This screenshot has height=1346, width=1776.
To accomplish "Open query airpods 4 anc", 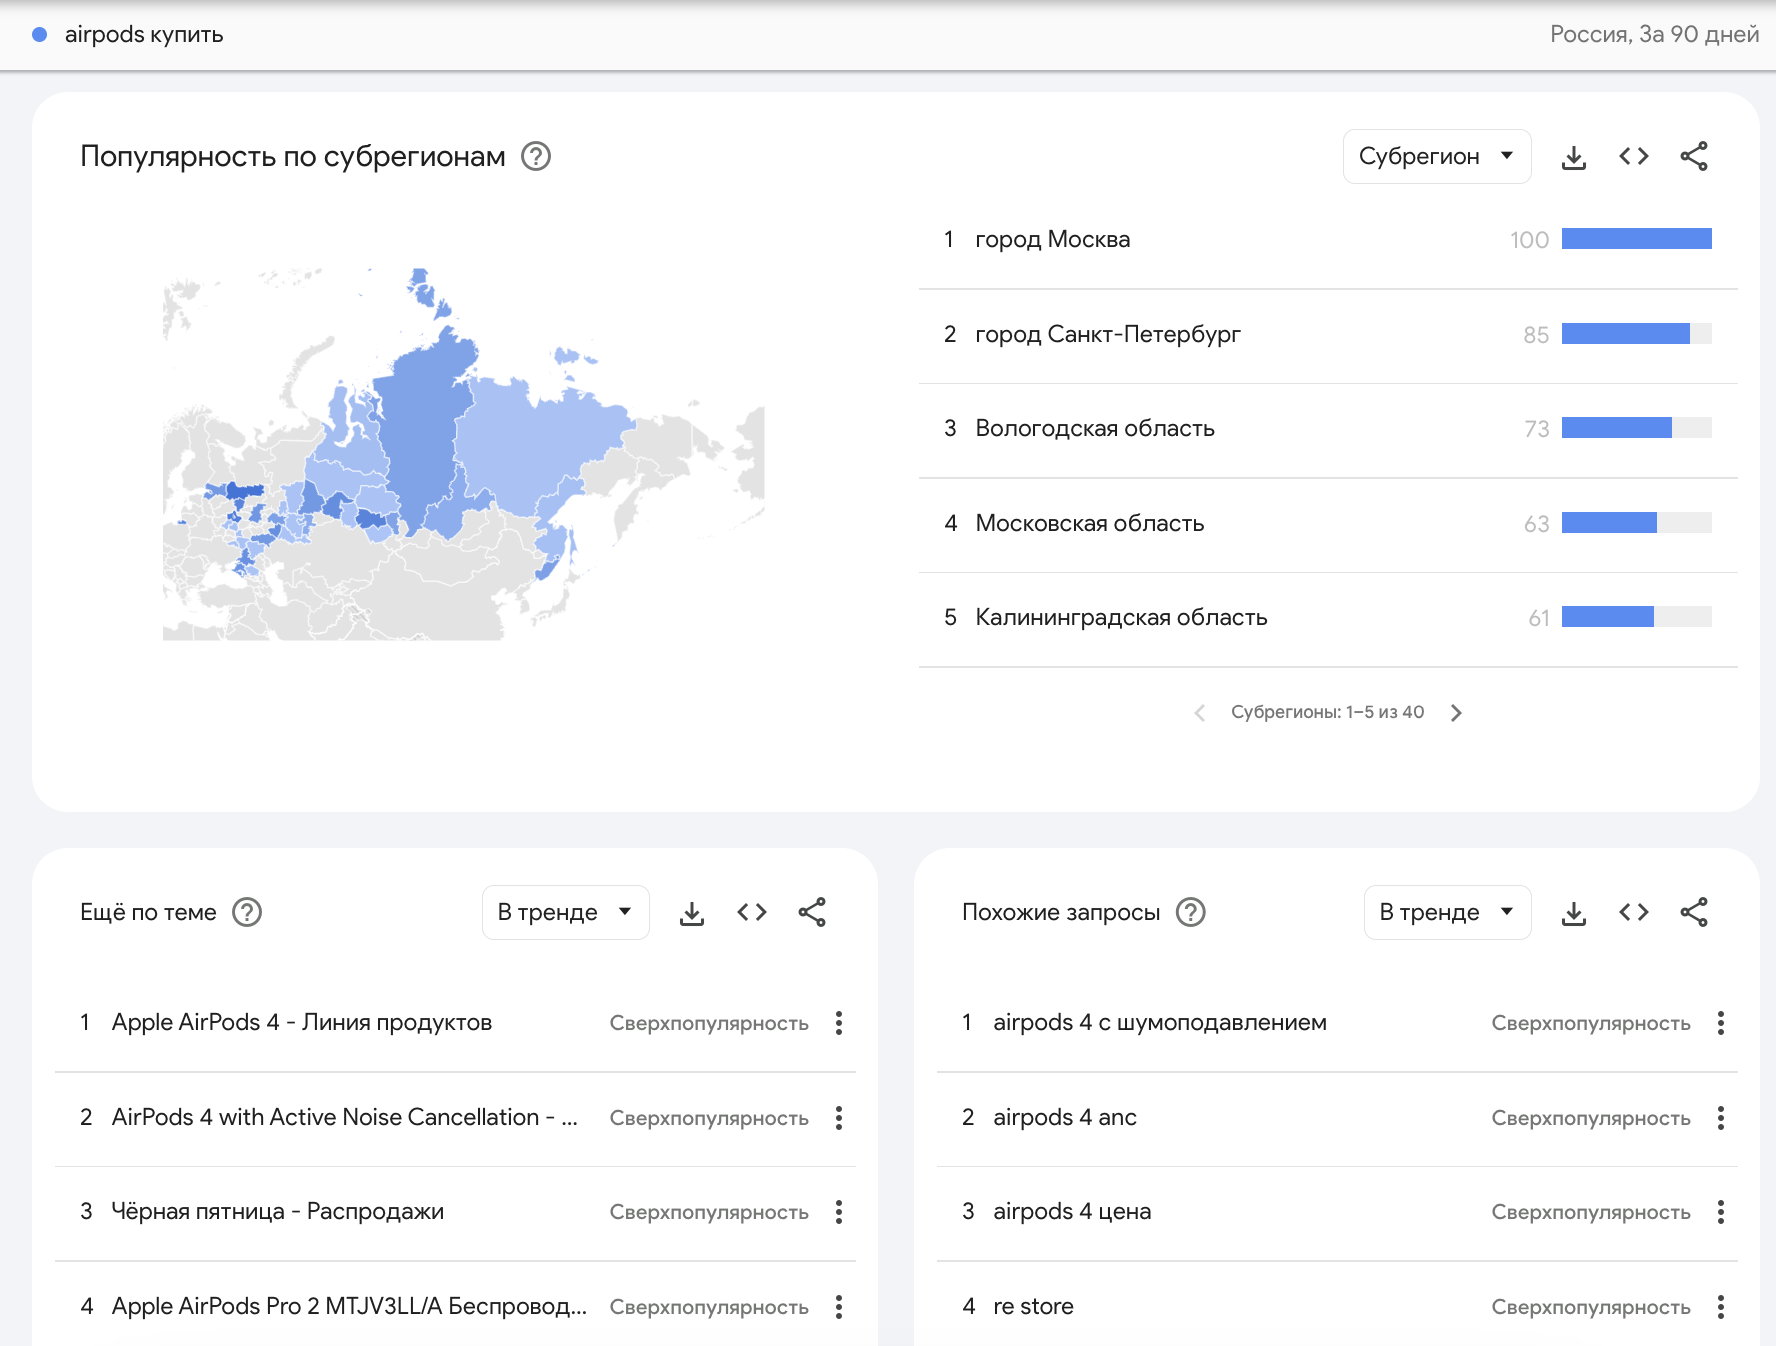I will [x=1065, y=1117].
